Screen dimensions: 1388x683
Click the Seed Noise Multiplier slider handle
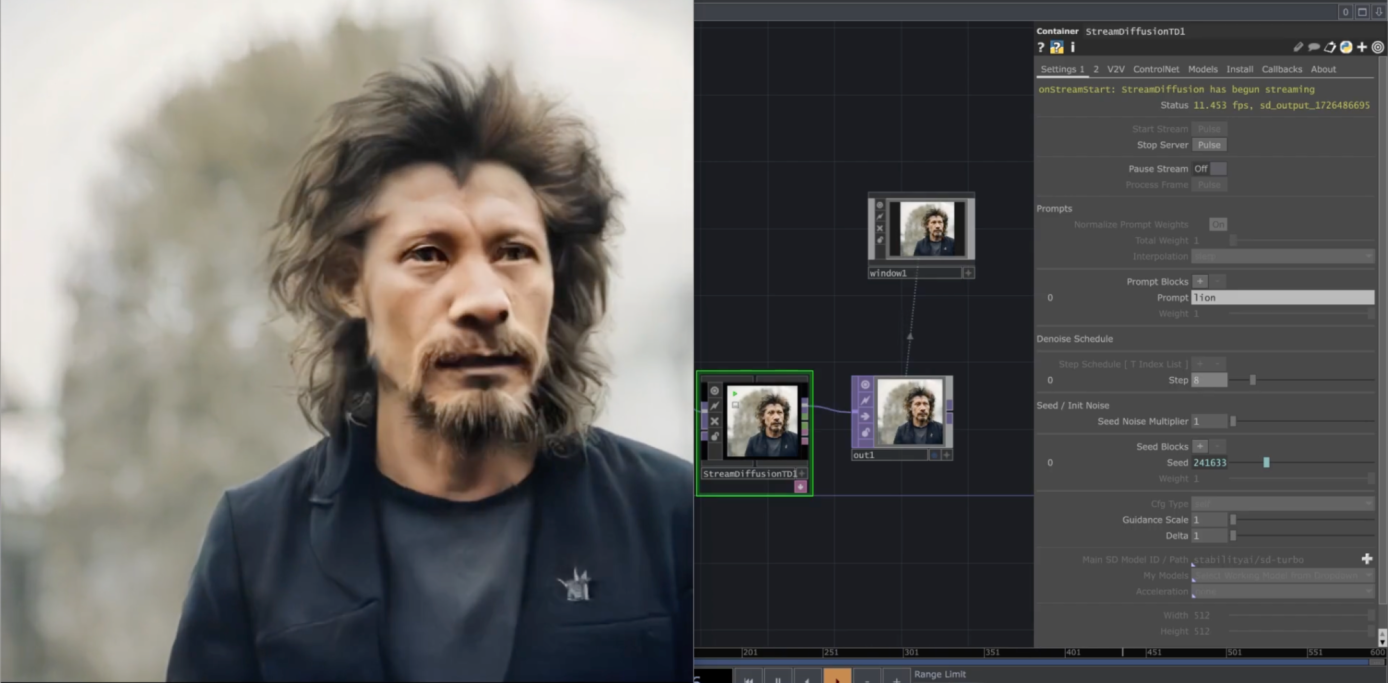pyautogui.click(x=1233, y=421)
